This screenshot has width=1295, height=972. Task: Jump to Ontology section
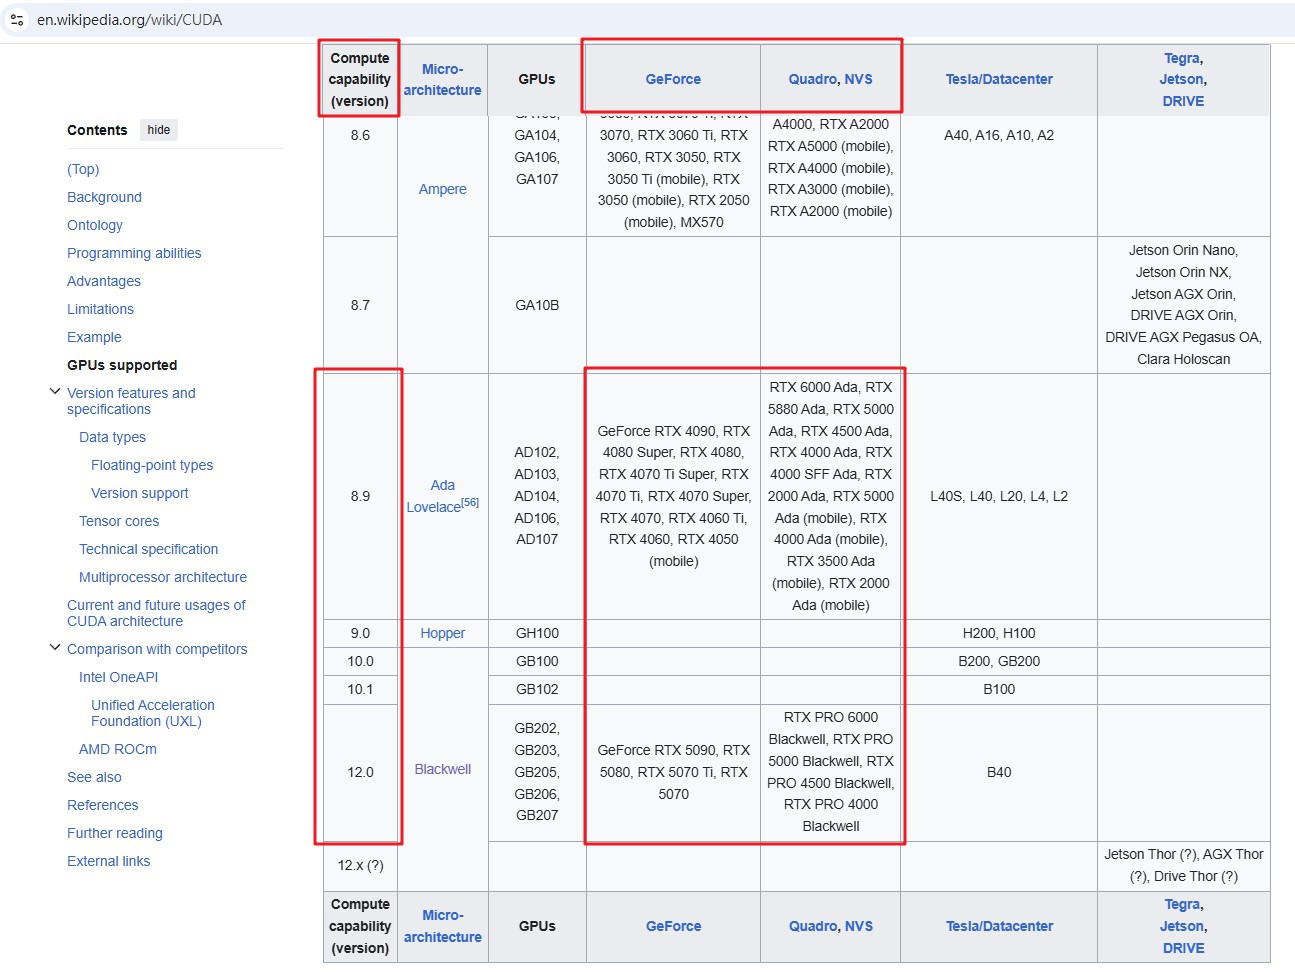(95, 225)
